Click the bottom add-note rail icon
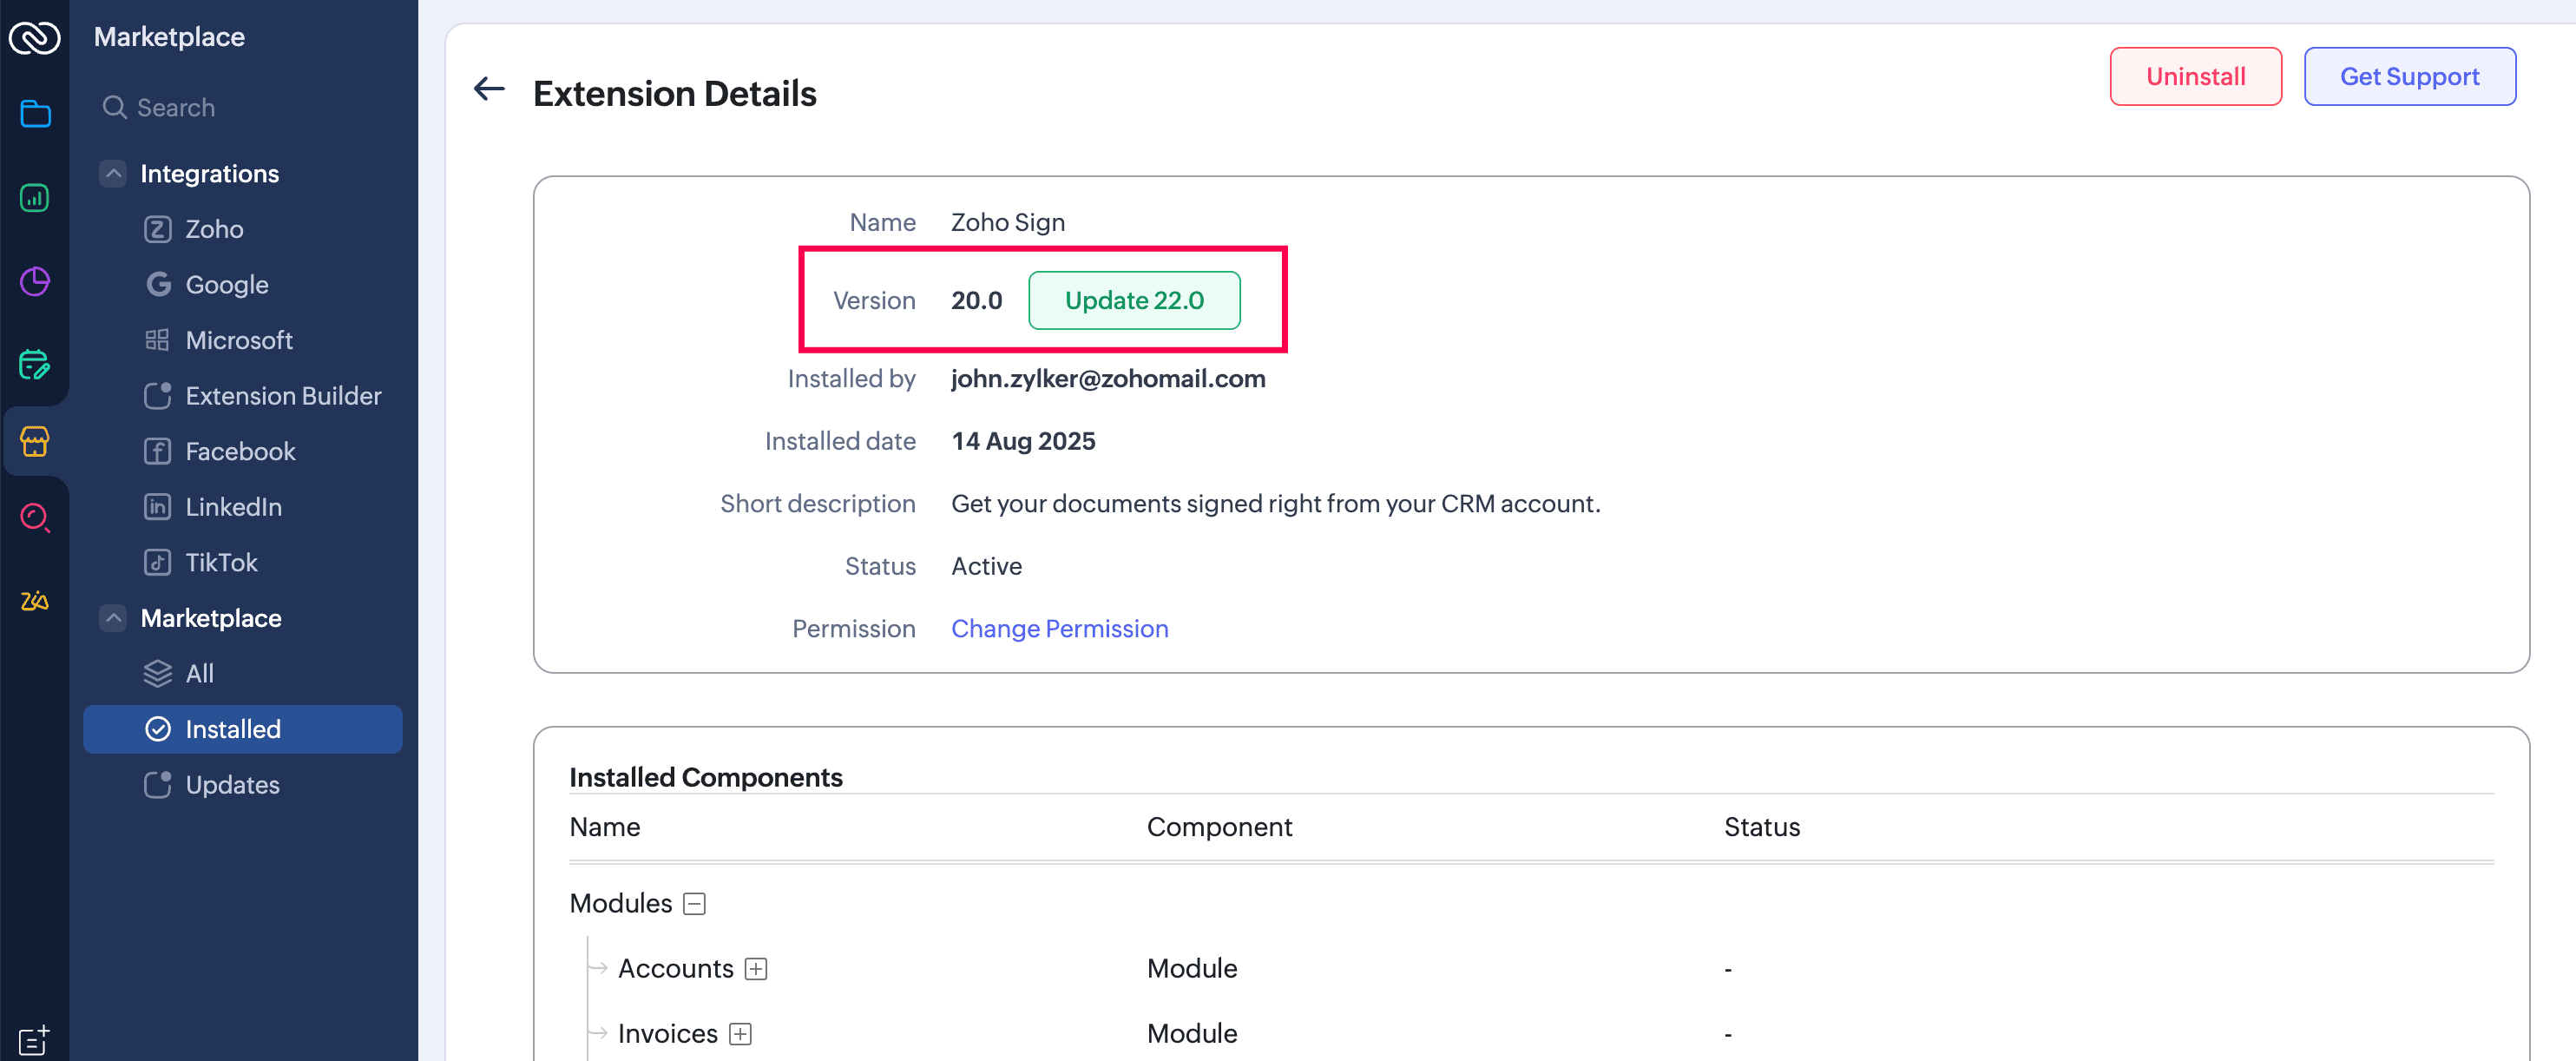The height and width of the screenshot is (1061, 2576). 35,1039
